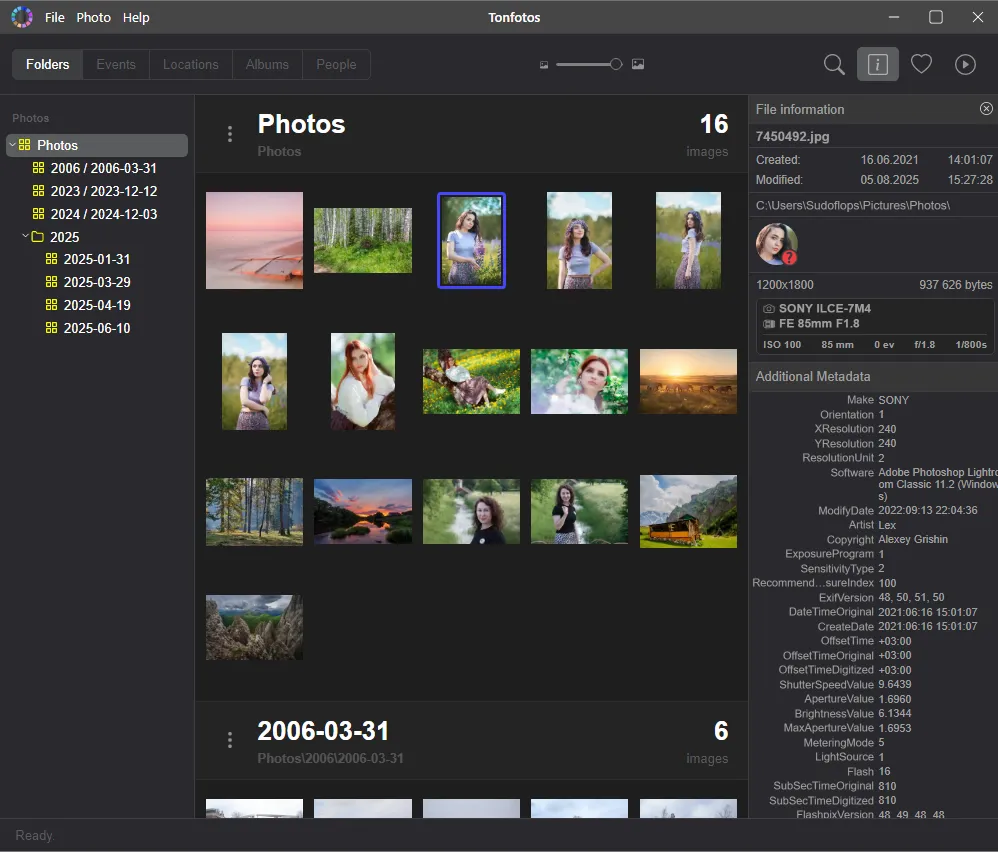The image size is (998, 852).
Task: Click the 1200x1800 dimensions text
Action: point(784,285)
